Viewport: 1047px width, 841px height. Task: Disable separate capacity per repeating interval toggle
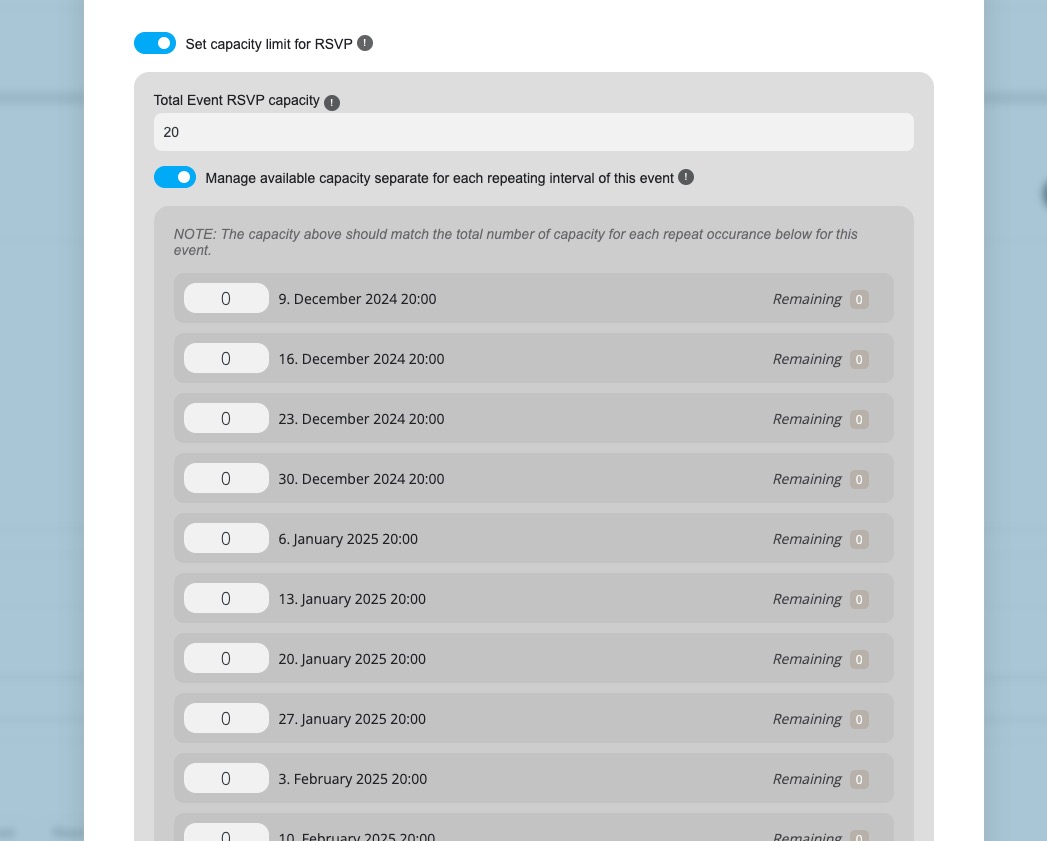[175, 177]
